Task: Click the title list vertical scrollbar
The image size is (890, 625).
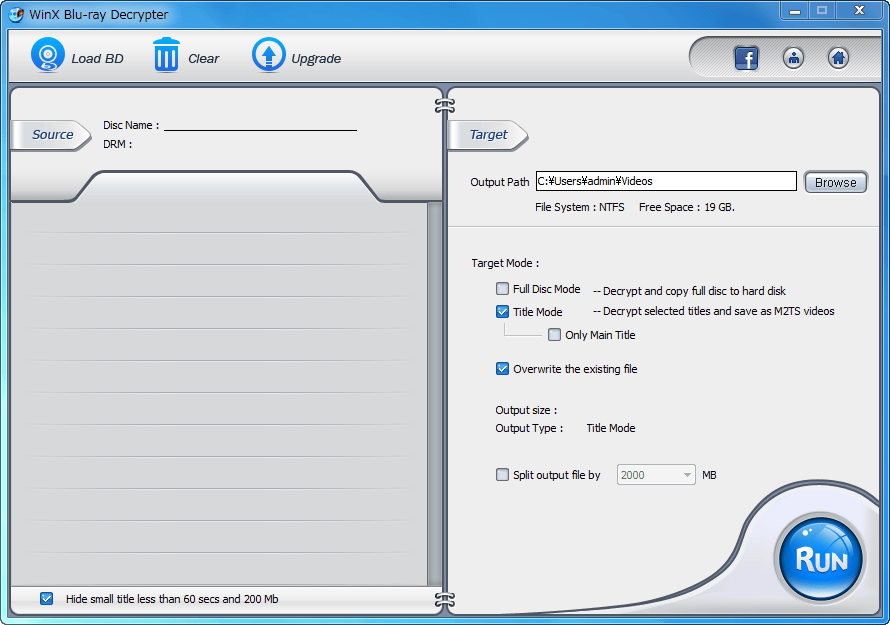Action: coord(434,394)
